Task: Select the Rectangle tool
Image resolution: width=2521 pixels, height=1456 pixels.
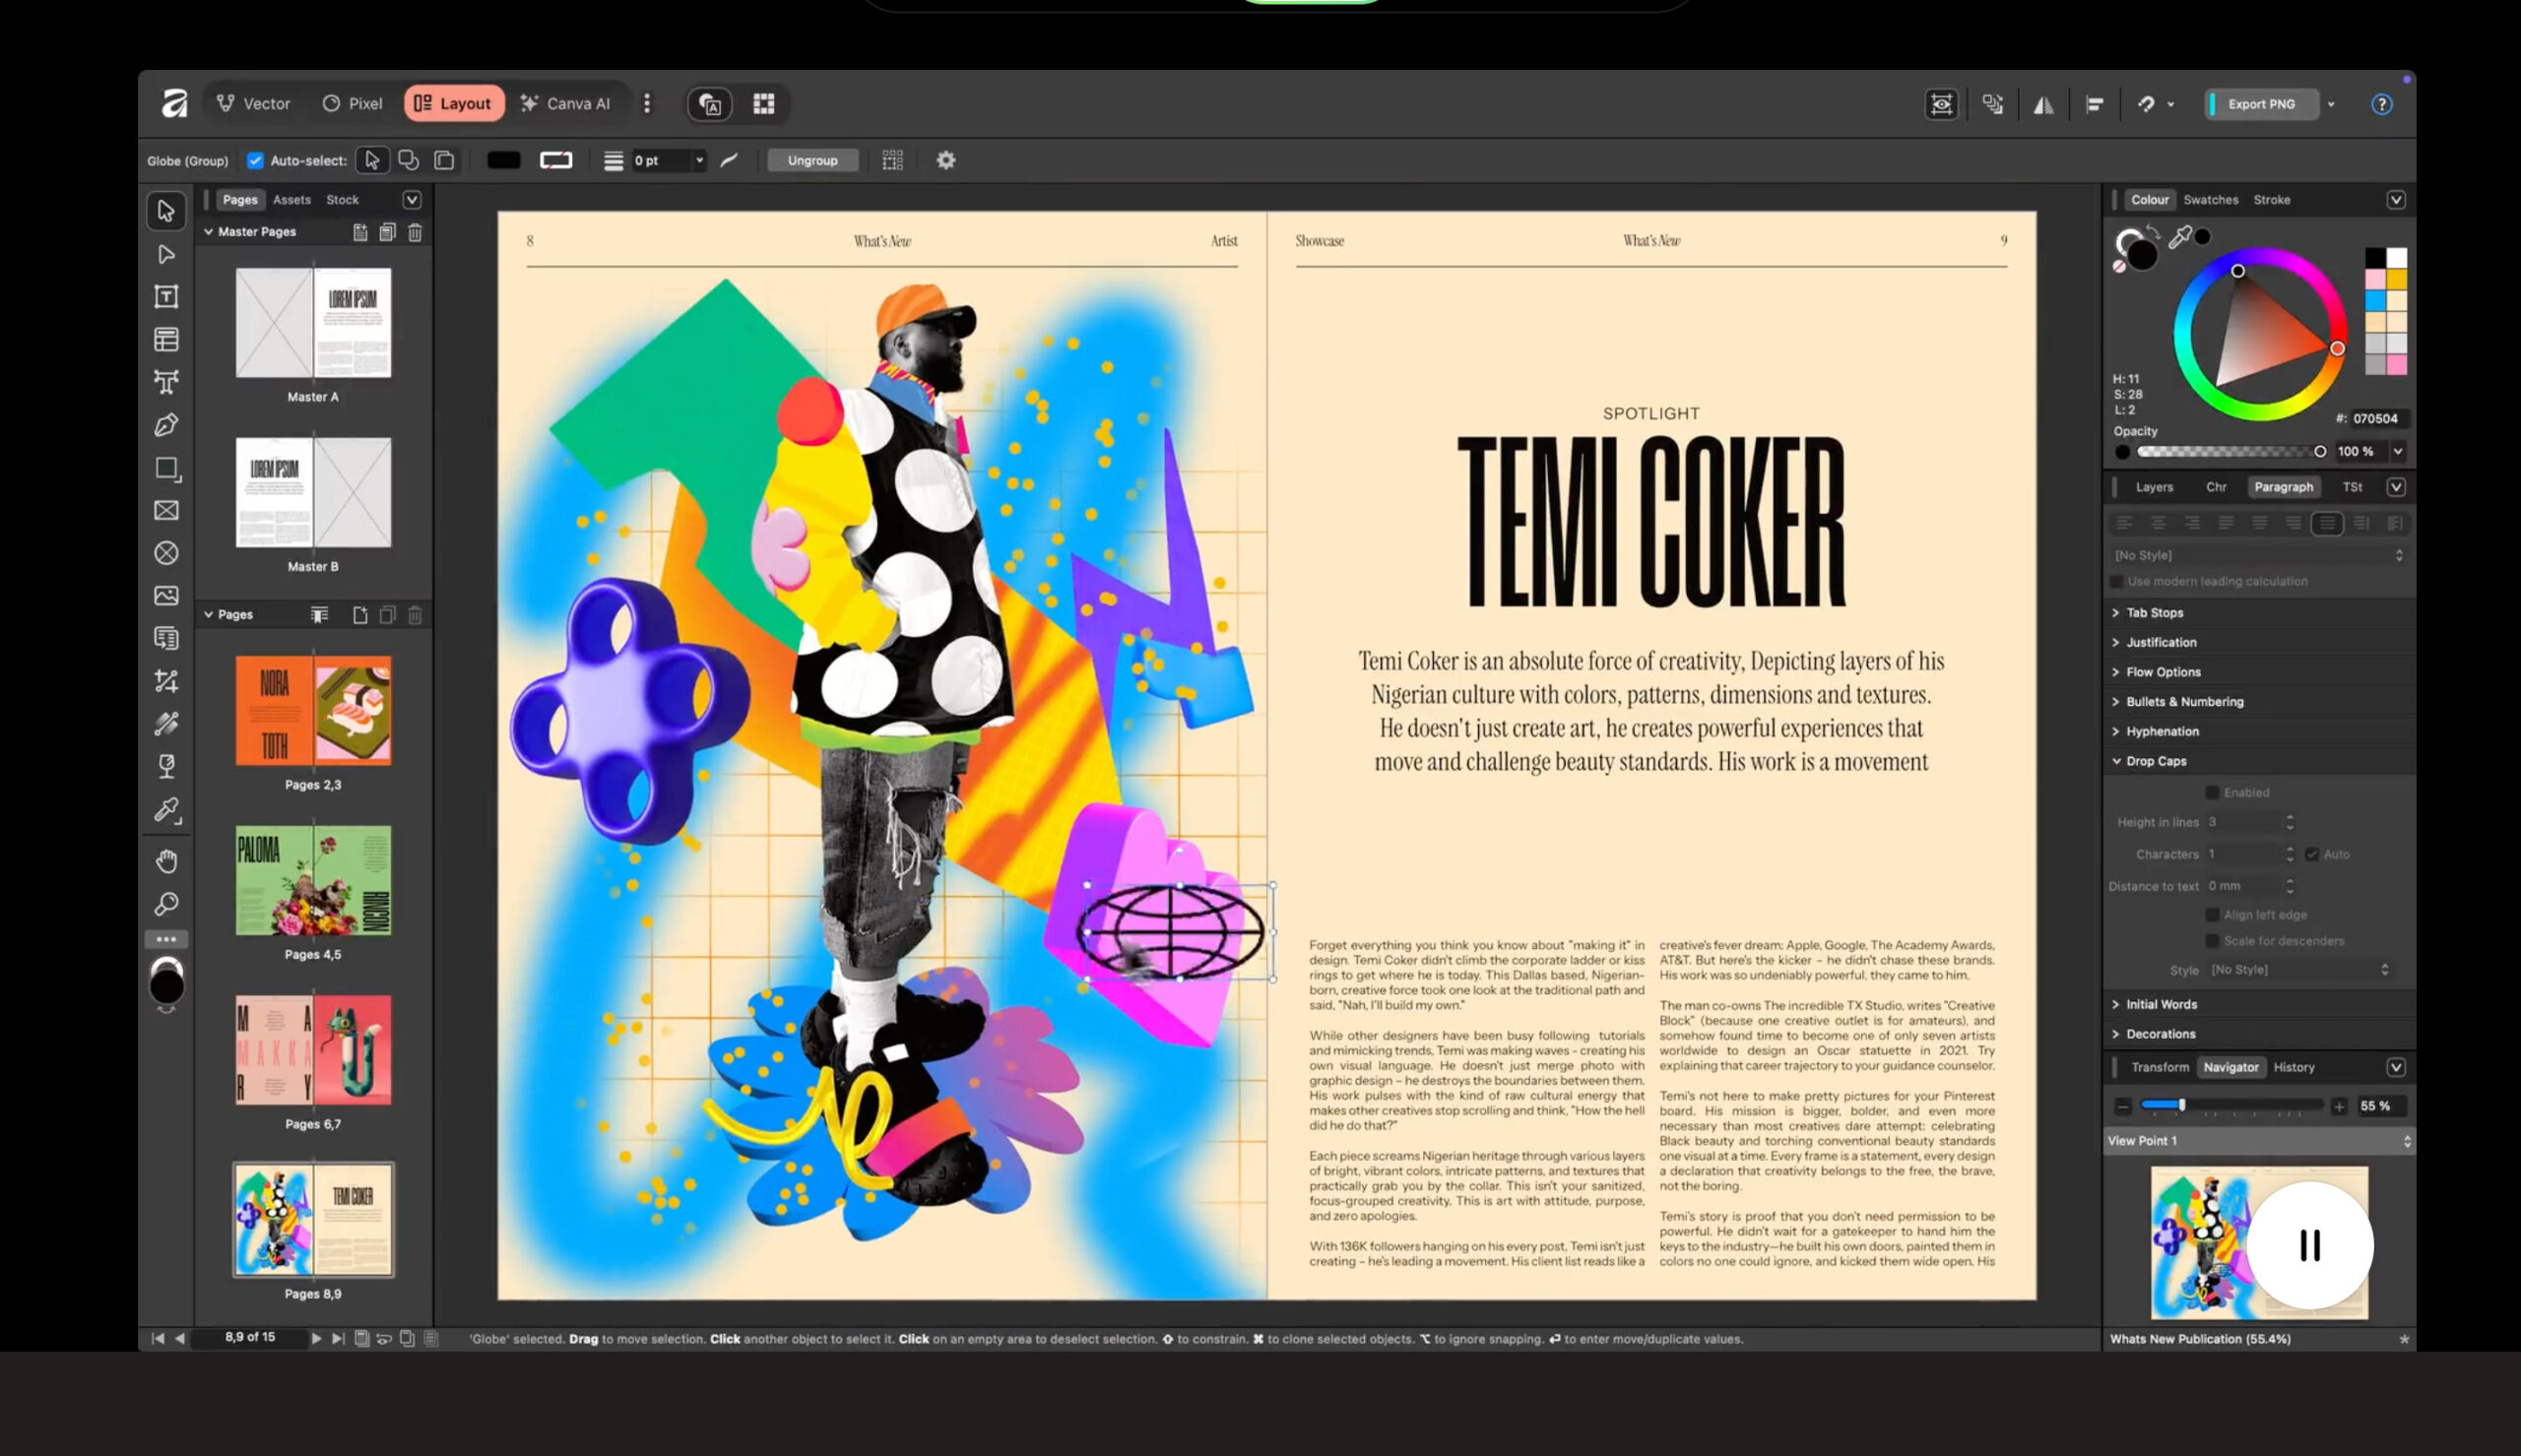Action: [167, 467]
